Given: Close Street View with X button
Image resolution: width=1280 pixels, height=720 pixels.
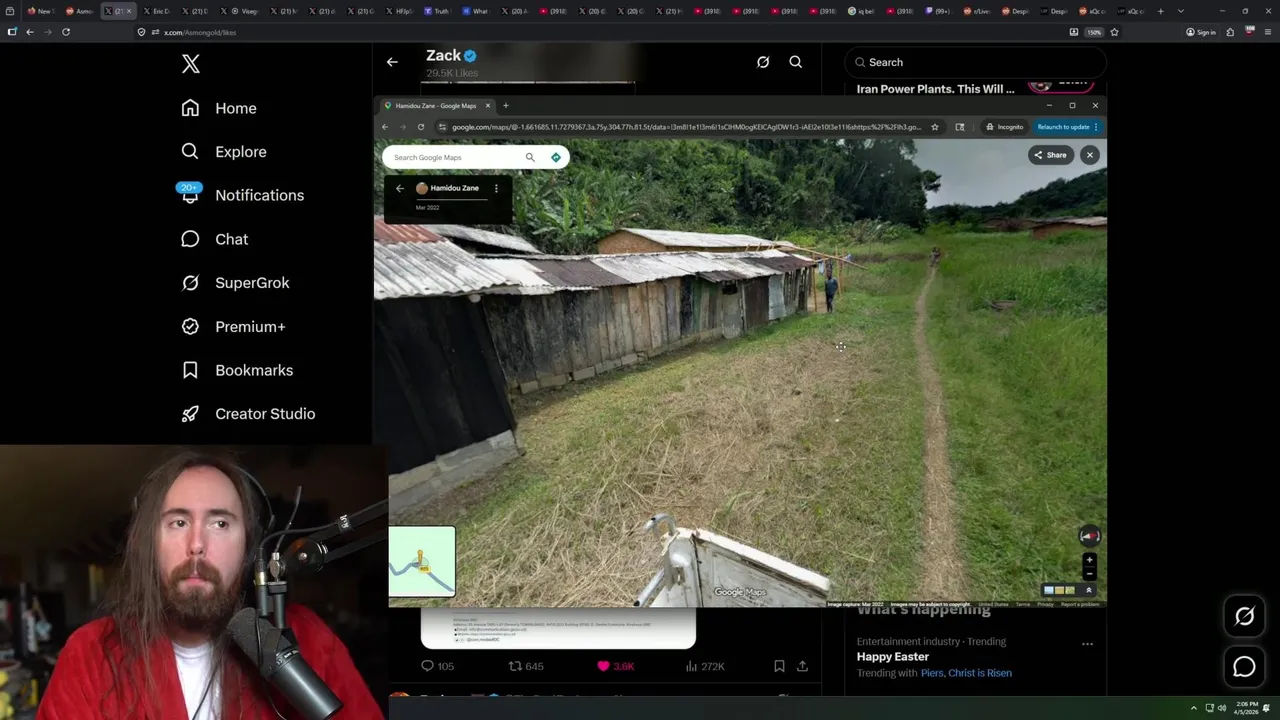Looking at the screenshot, I should coord(1090,155).
